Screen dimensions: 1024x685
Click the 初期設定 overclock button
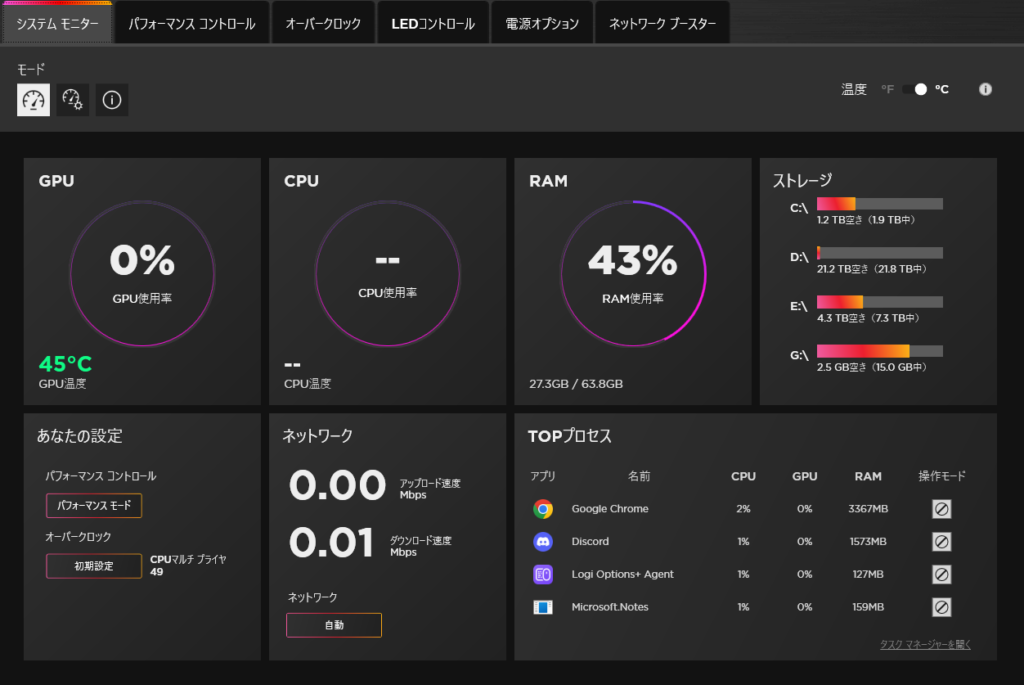tap(94, 566)
